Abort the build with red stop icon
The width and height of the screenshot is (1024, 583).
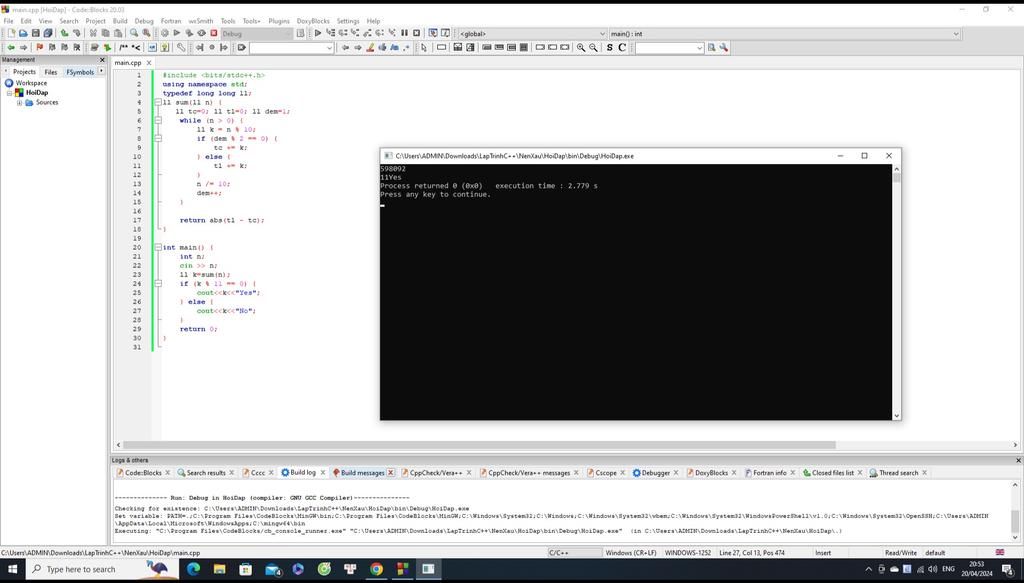coord(214,33)
